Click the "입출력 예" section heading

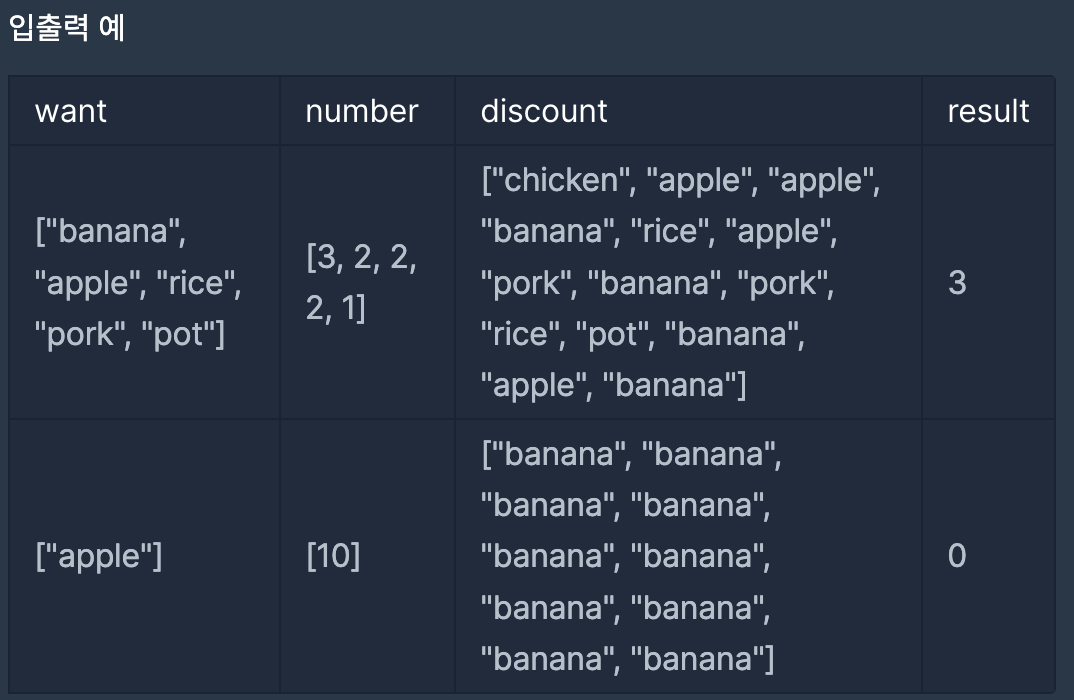66,28
